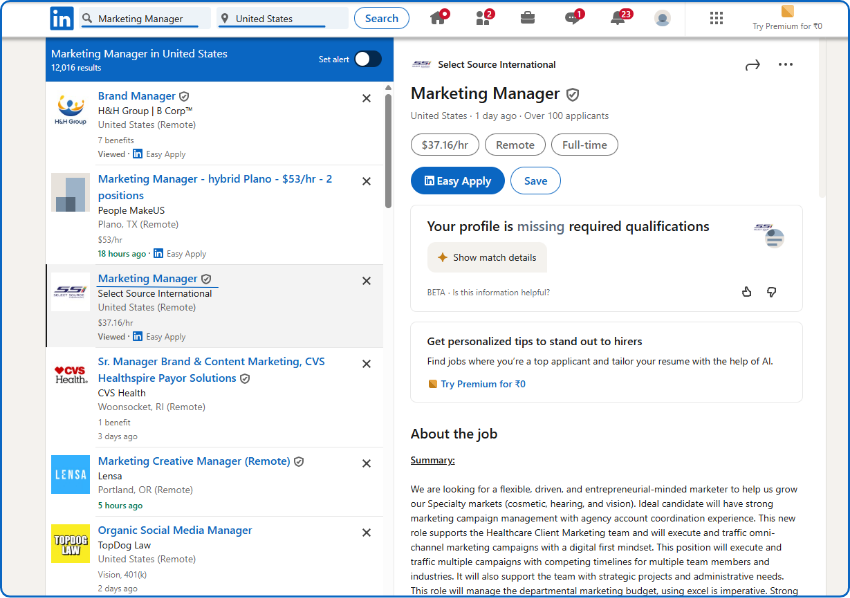Open My Network icon
850x598 pixels.
tap(484, 18)
